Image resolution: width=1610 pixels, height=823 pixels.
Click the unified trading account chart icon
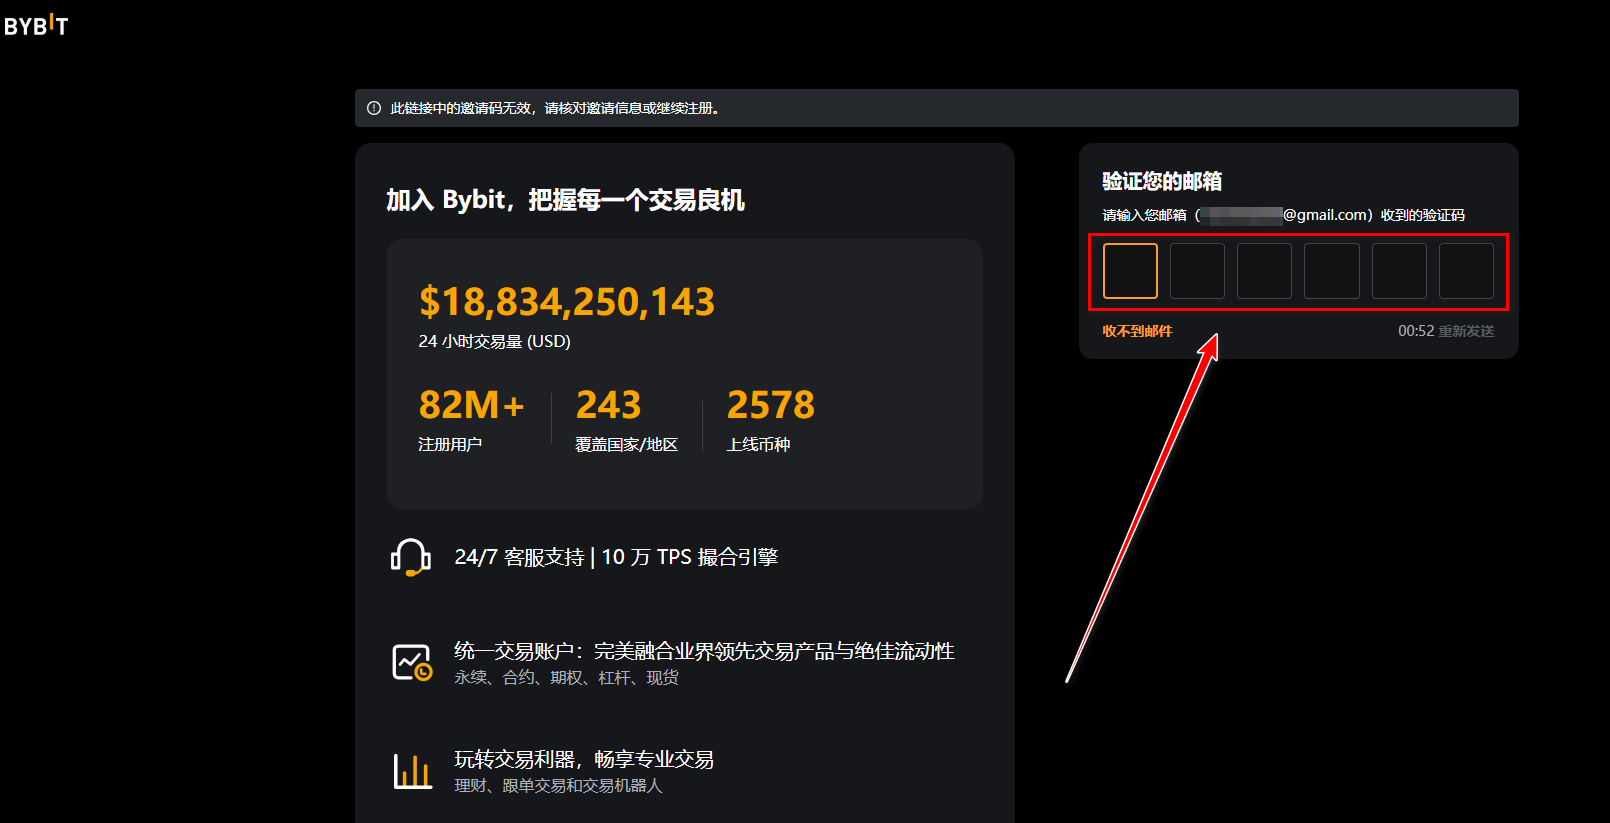pyautogui.click(x=411, y=662)
